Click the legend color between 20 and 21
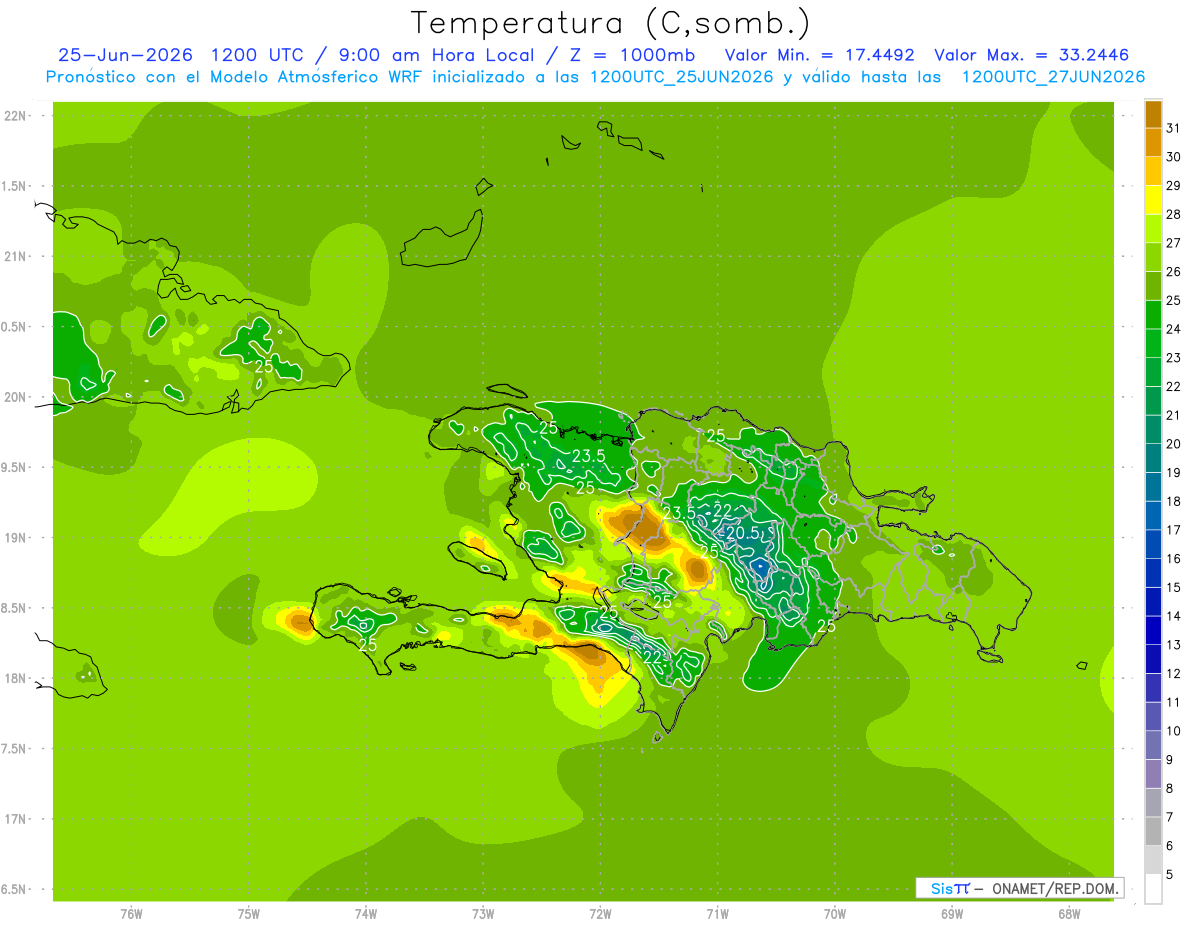Viewport: 1200px width, 927px height. tap(1153, 430)
